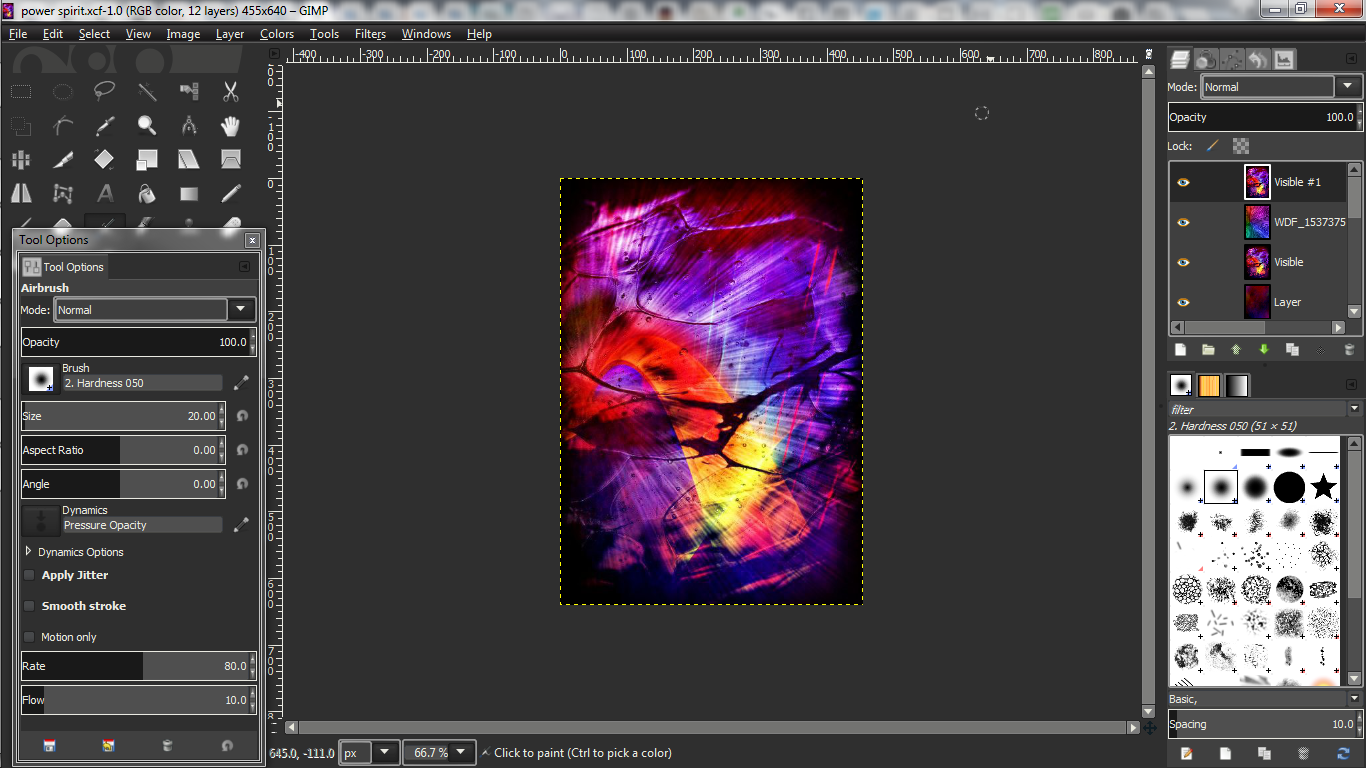Select the Flip tool
The width and height of the screenshot is (1366, 768).
point(20,193)
